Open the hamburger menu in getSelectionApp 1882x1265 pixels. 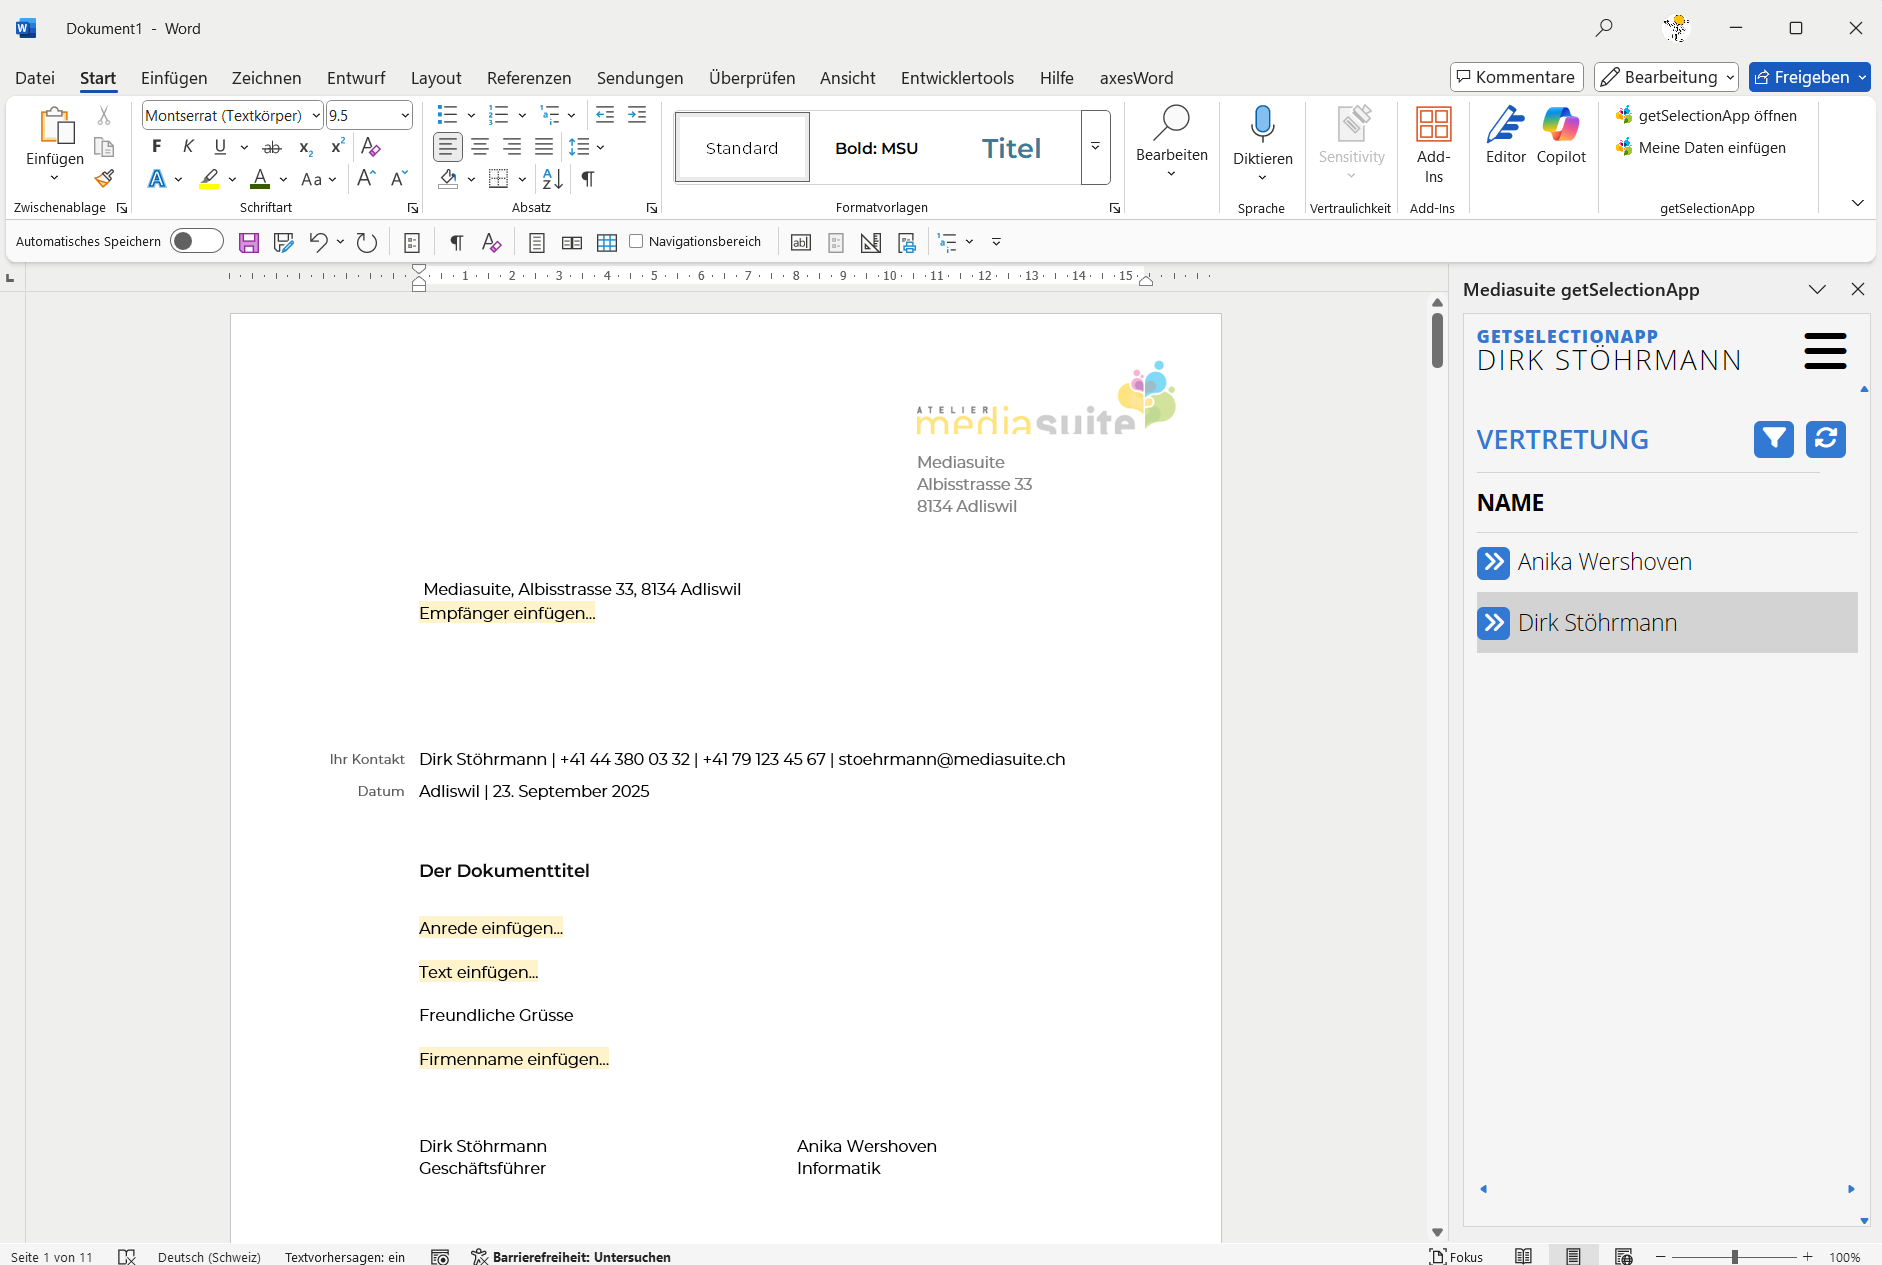1824,351
